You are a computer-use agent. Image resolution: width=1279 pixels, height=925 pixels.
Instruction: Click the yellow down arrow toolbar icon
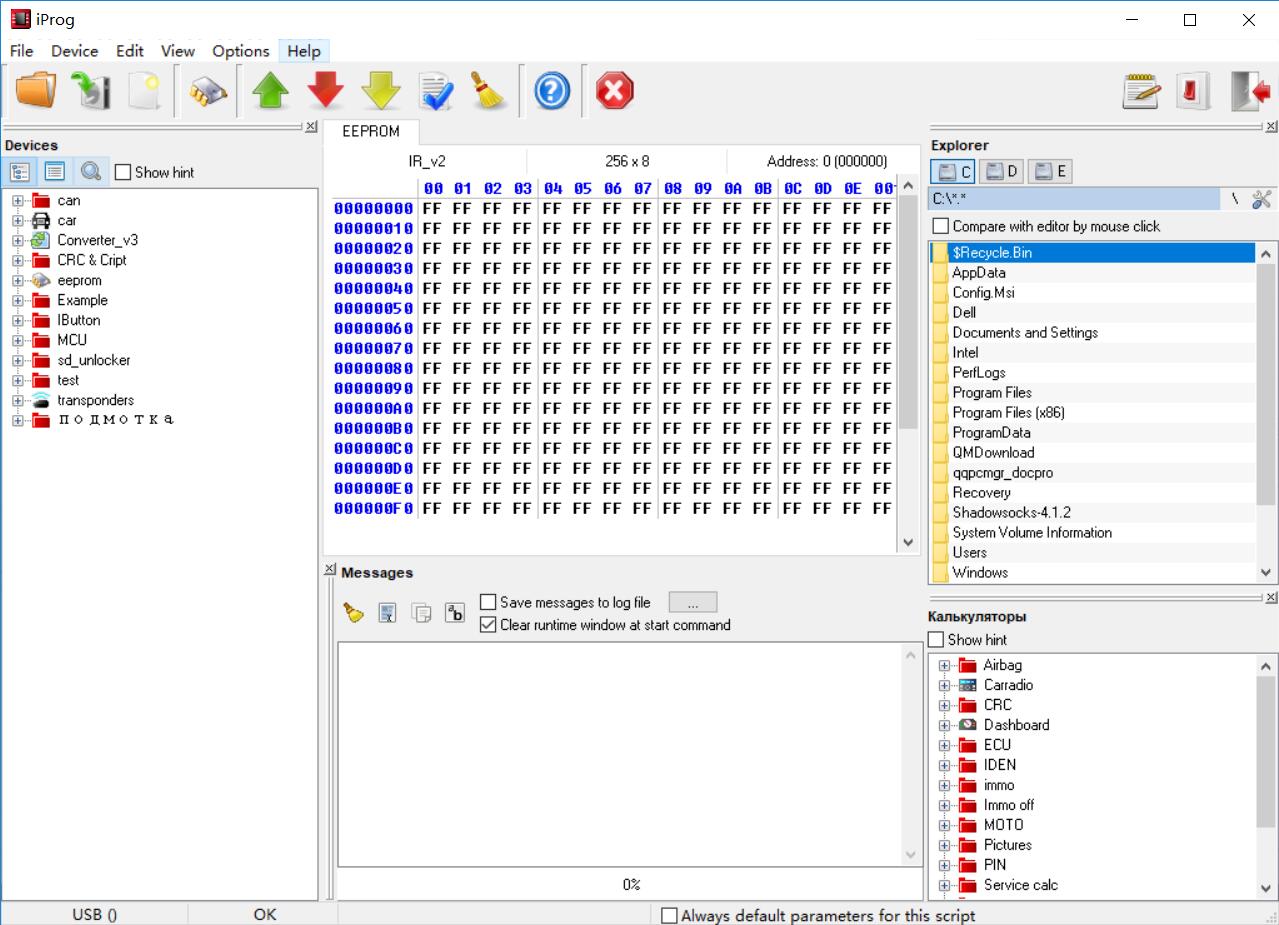click(380, 92)
